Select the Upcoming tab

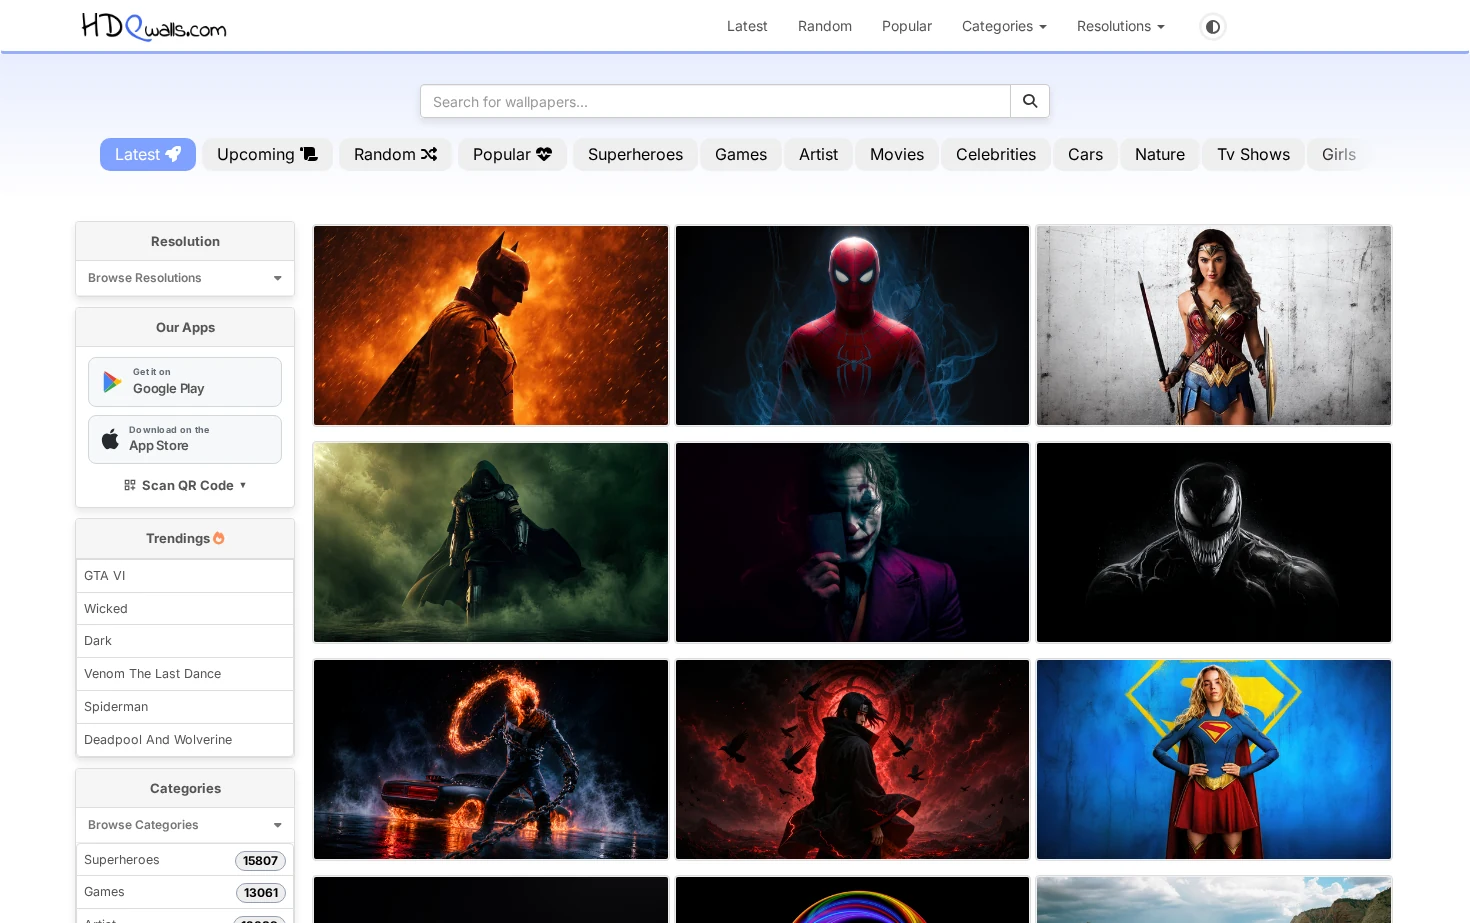[x=267, y=154]
